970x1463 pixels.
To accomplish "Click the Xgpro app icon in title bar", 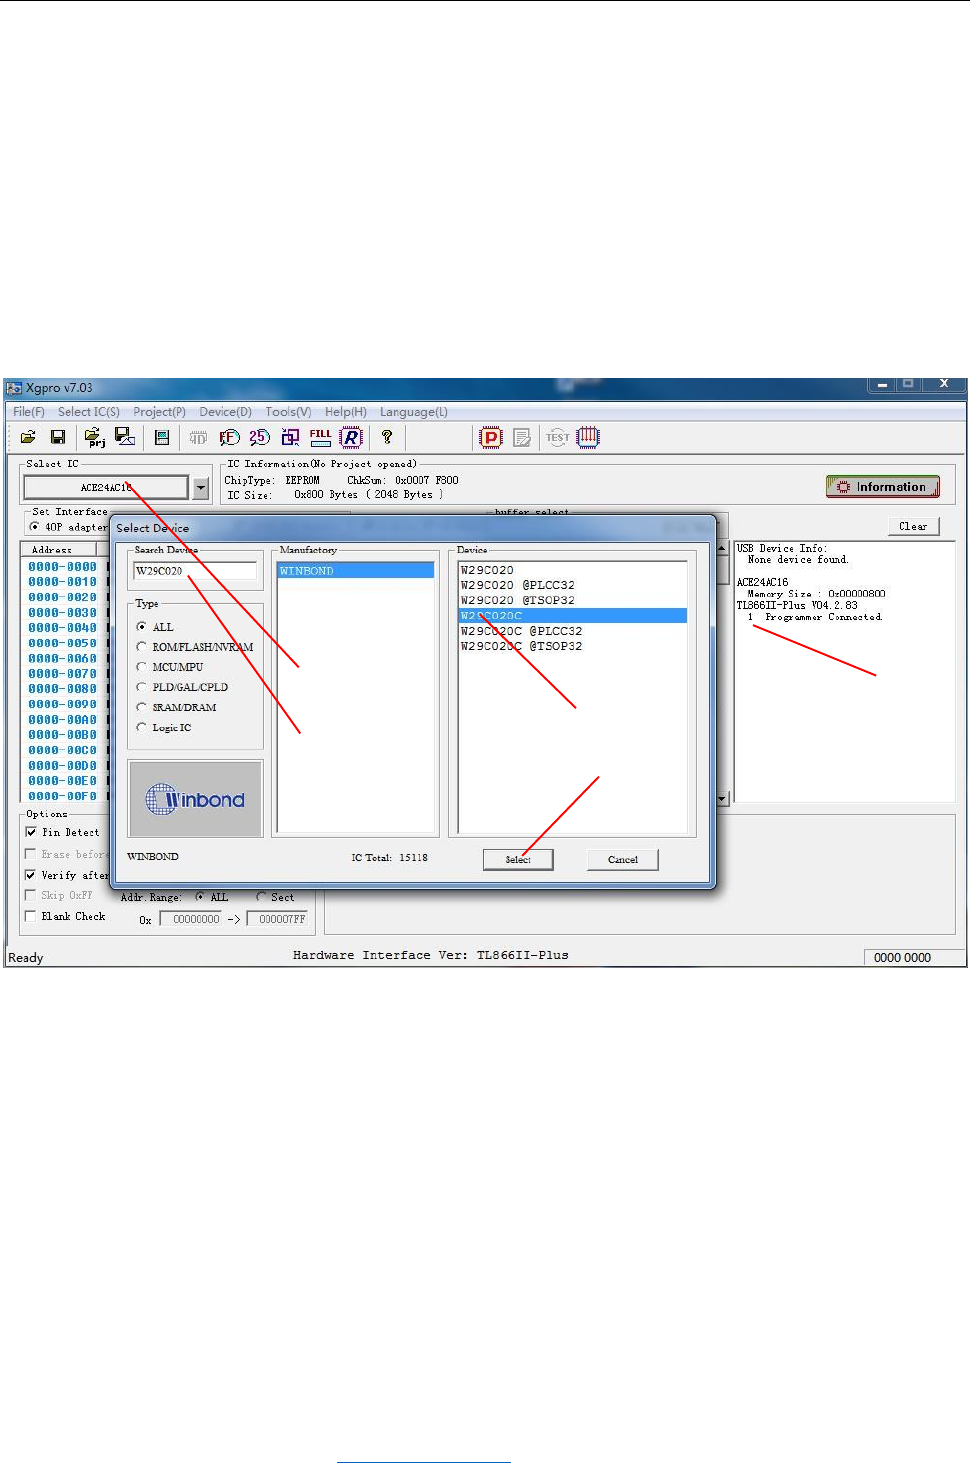I will [15, 388].
